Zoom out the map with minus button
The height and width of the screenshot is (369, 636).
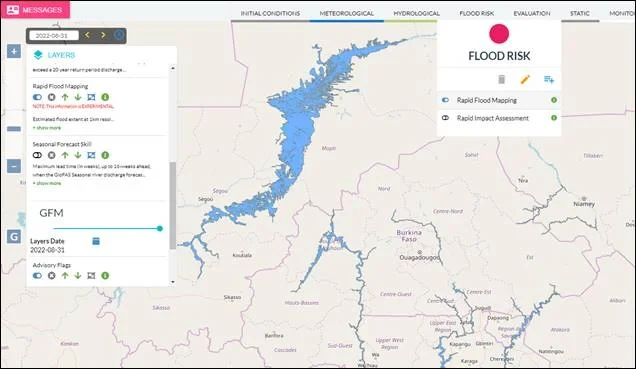pyautogui.click(x=14, y=166)
